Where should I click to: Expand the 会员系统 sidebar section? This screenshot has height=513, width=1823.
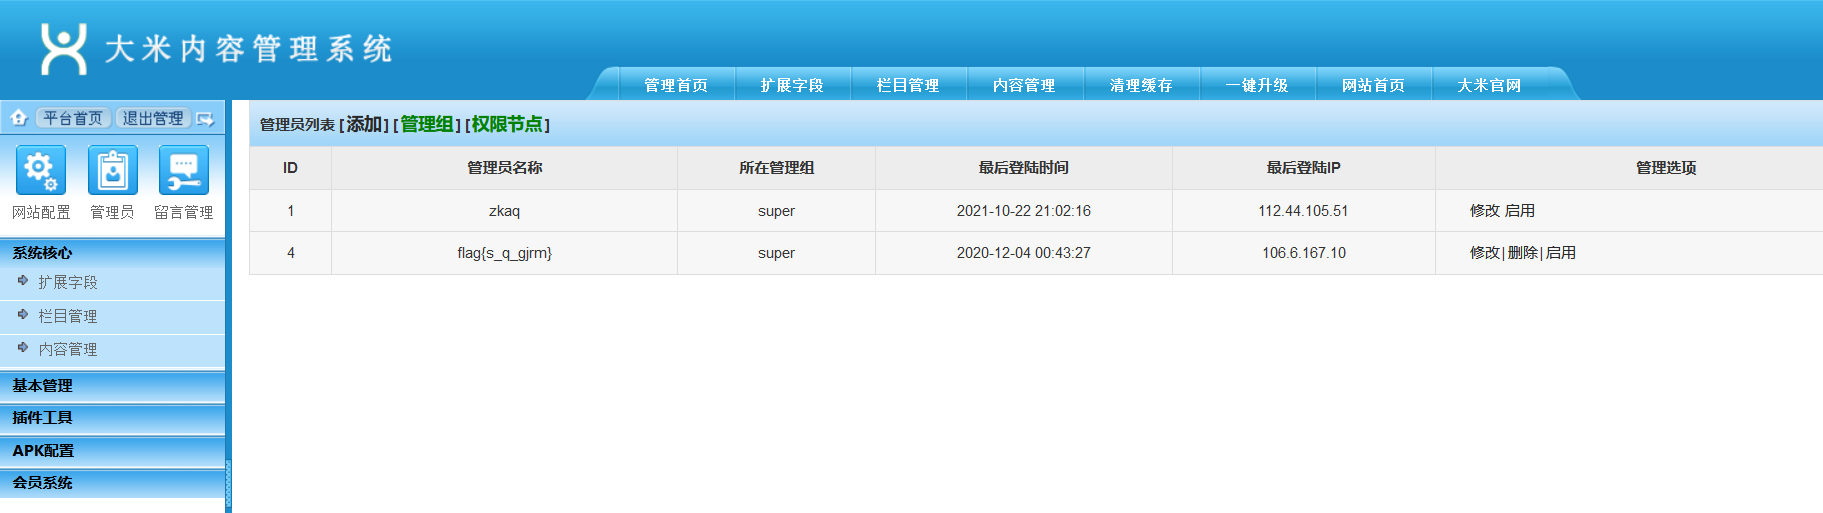tap(112, 483)
